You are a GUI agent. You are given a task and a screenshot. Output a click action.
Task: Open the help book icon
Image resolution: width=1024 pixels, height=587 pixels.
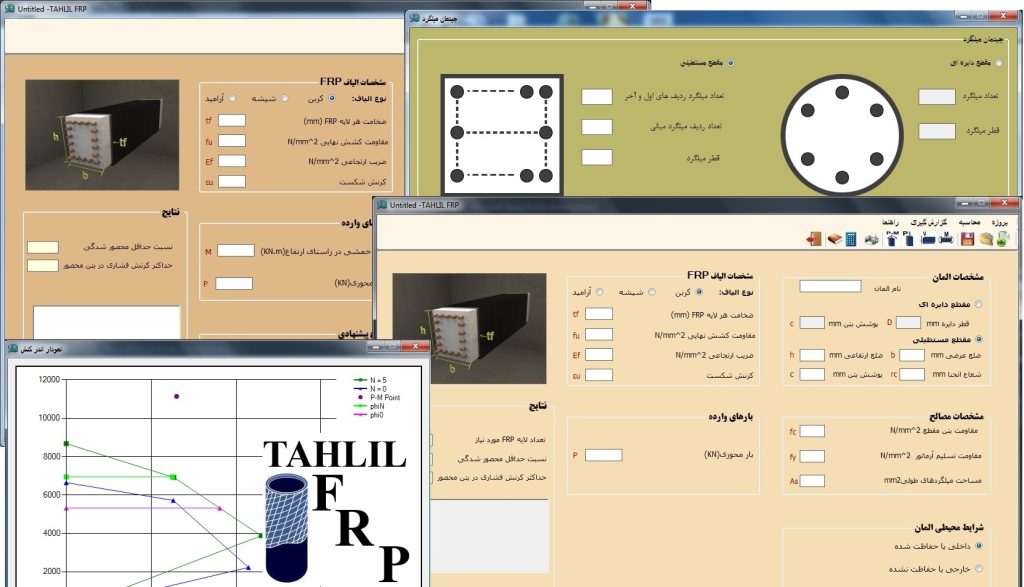tap(834, 239)
